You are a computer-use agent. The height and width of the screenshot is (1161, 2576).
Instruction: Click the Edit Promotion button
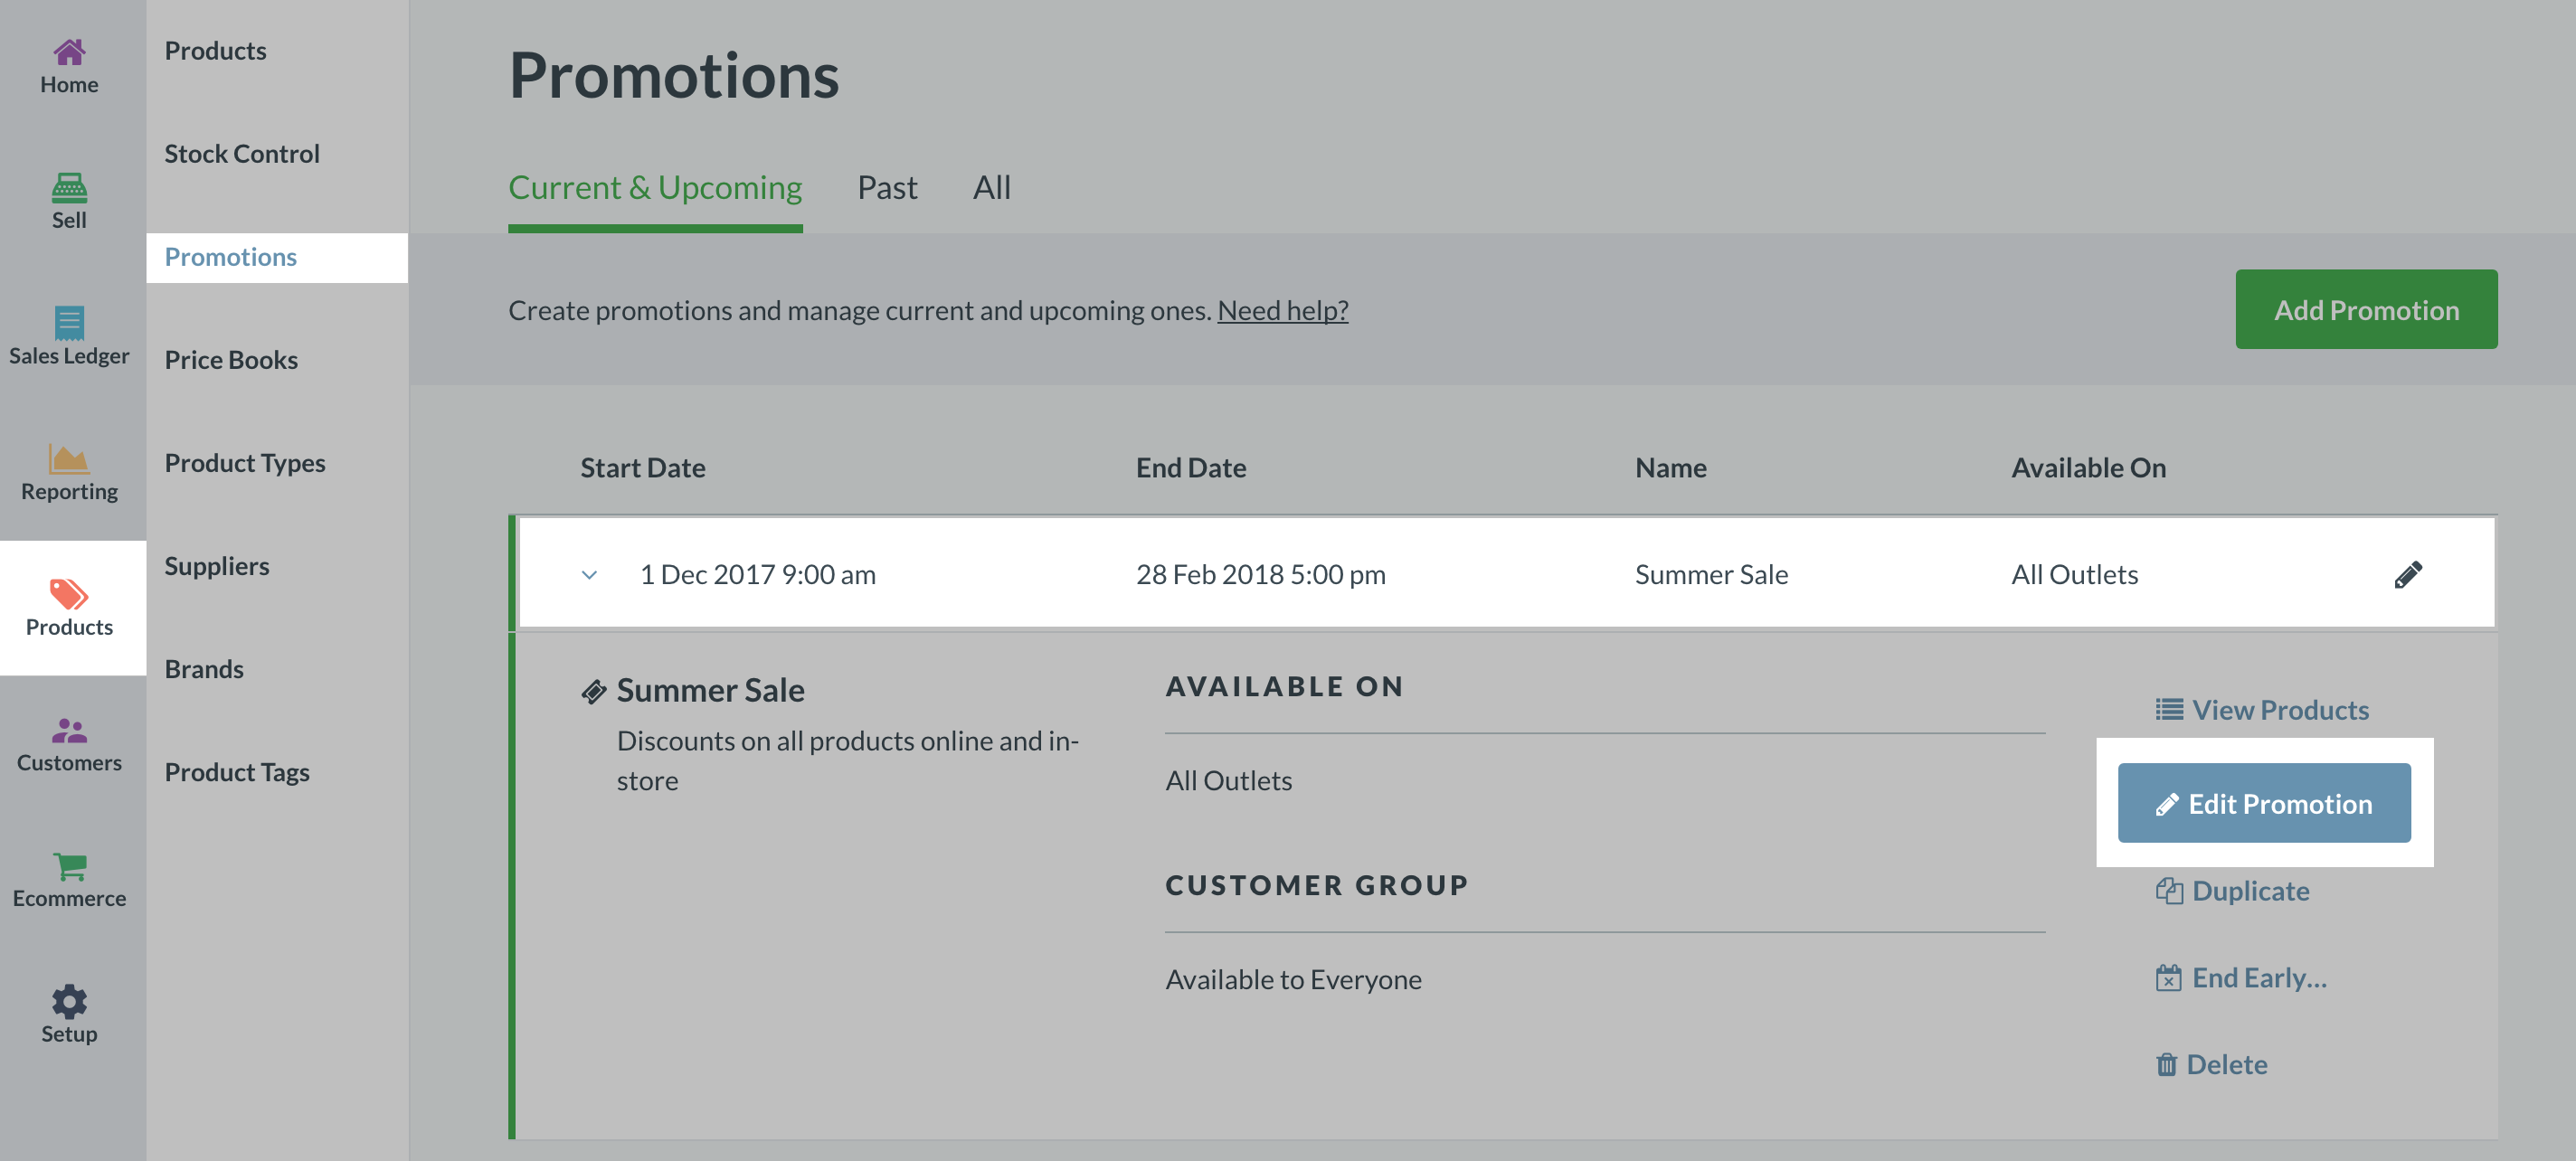[2263, 803]
